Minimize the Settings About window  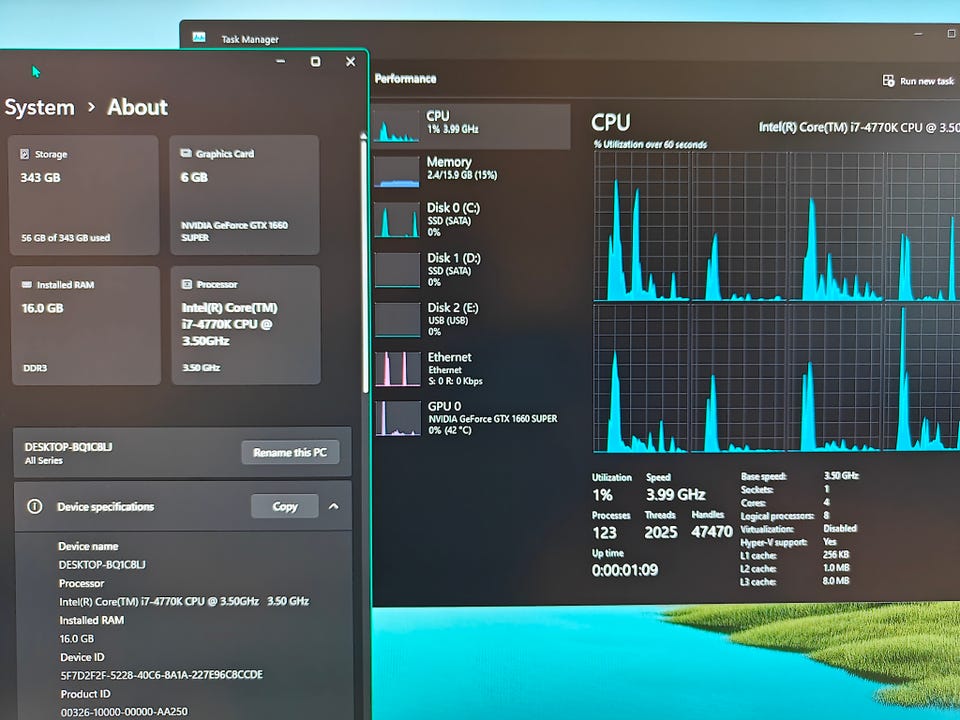click(280, 61)
